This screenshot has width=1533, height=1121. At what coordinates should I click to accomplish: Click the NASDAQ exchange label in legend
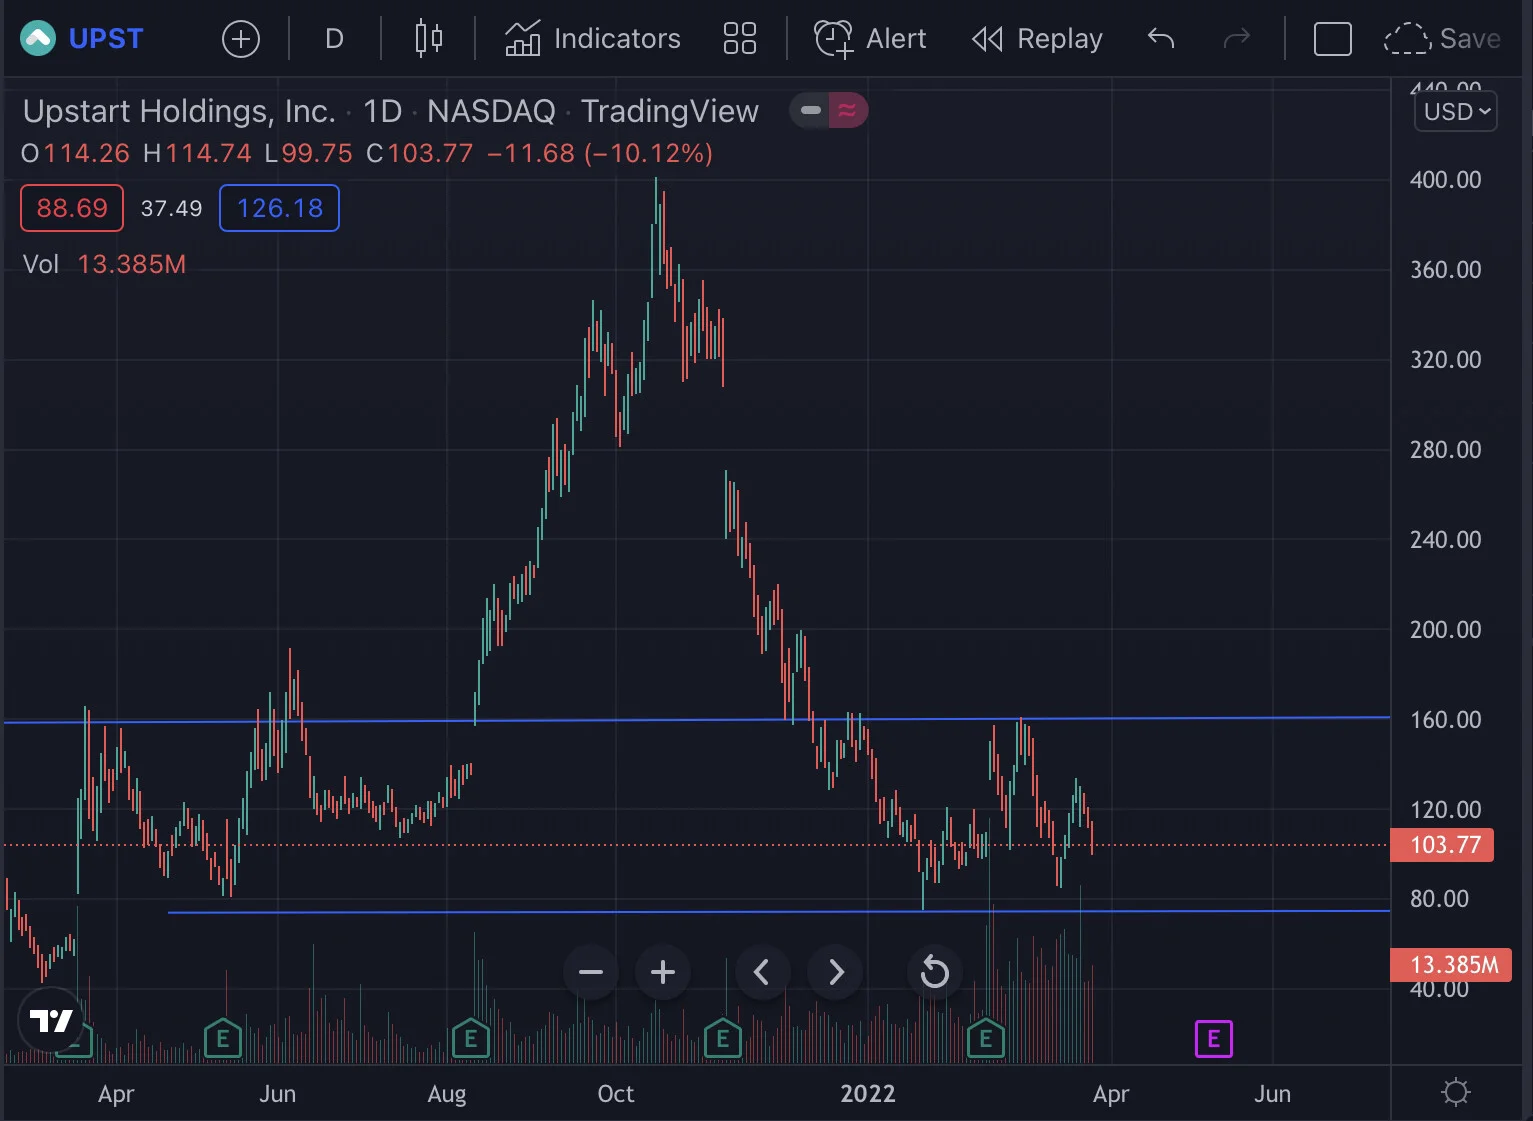pyautogui.click(x=491, y=111)
